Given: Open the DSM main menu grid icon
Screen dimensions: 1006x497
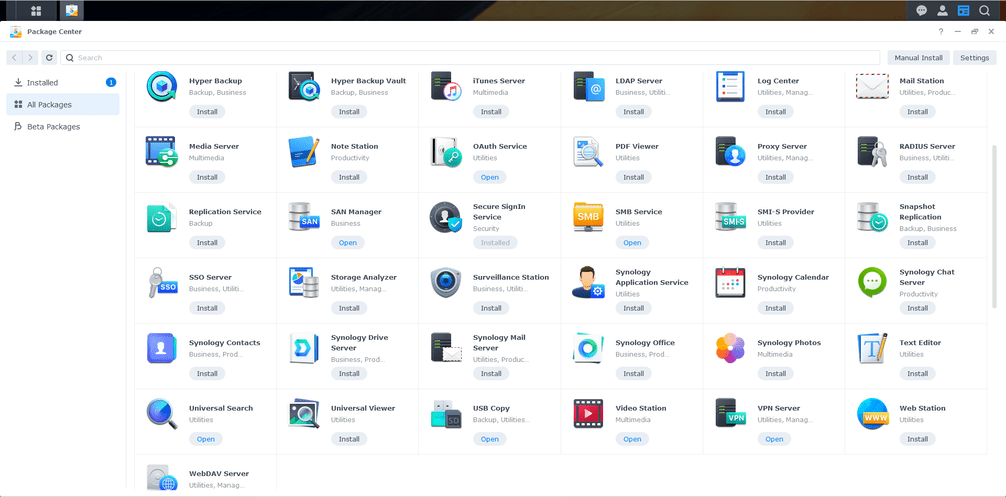Looking at the screenshot, I should 36,10.
